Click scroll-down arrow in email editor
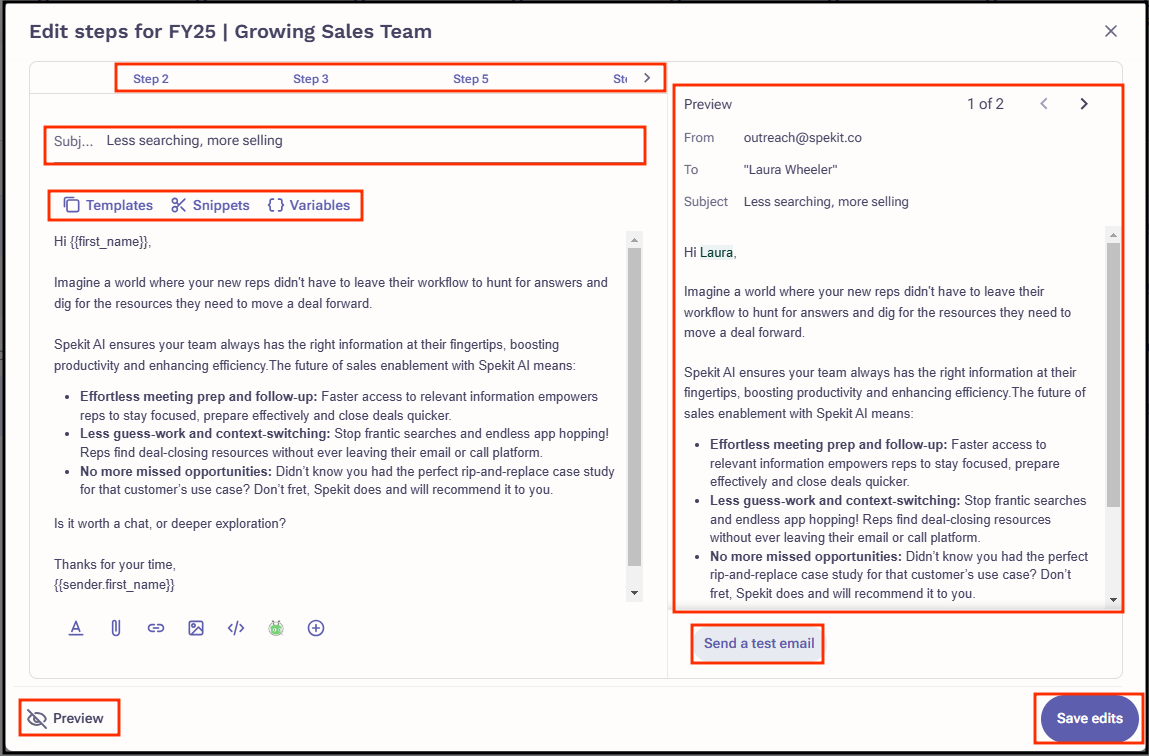 (635, 592)
